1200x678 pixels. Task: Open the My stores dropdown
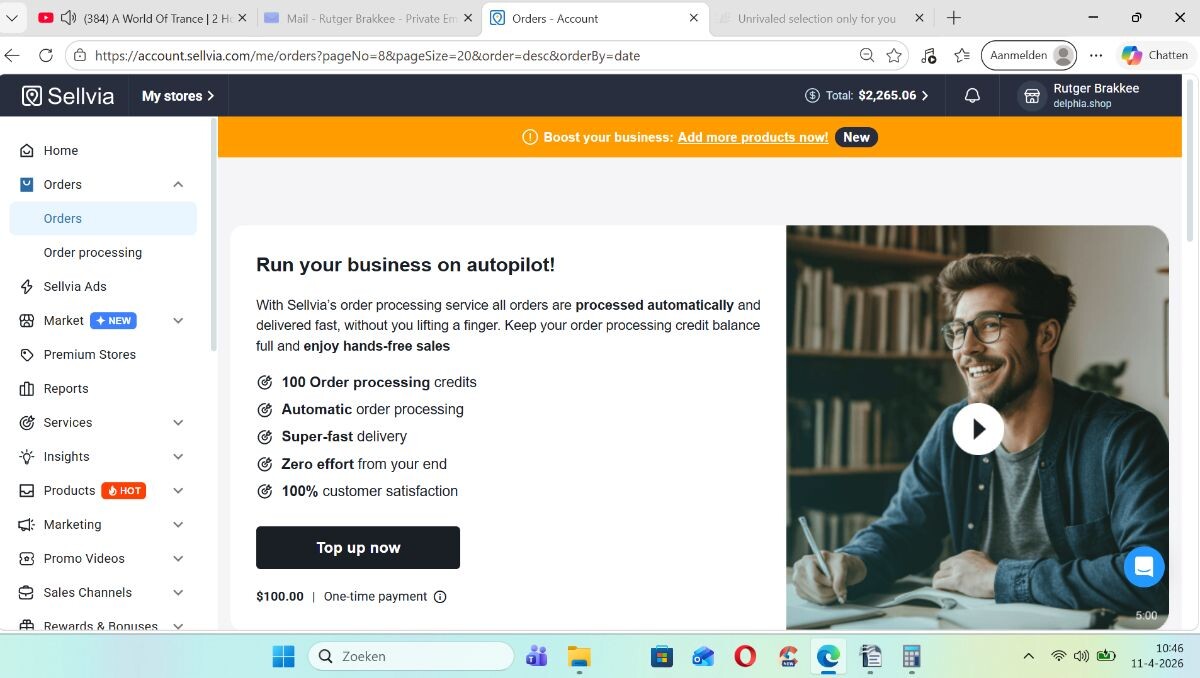178,96
